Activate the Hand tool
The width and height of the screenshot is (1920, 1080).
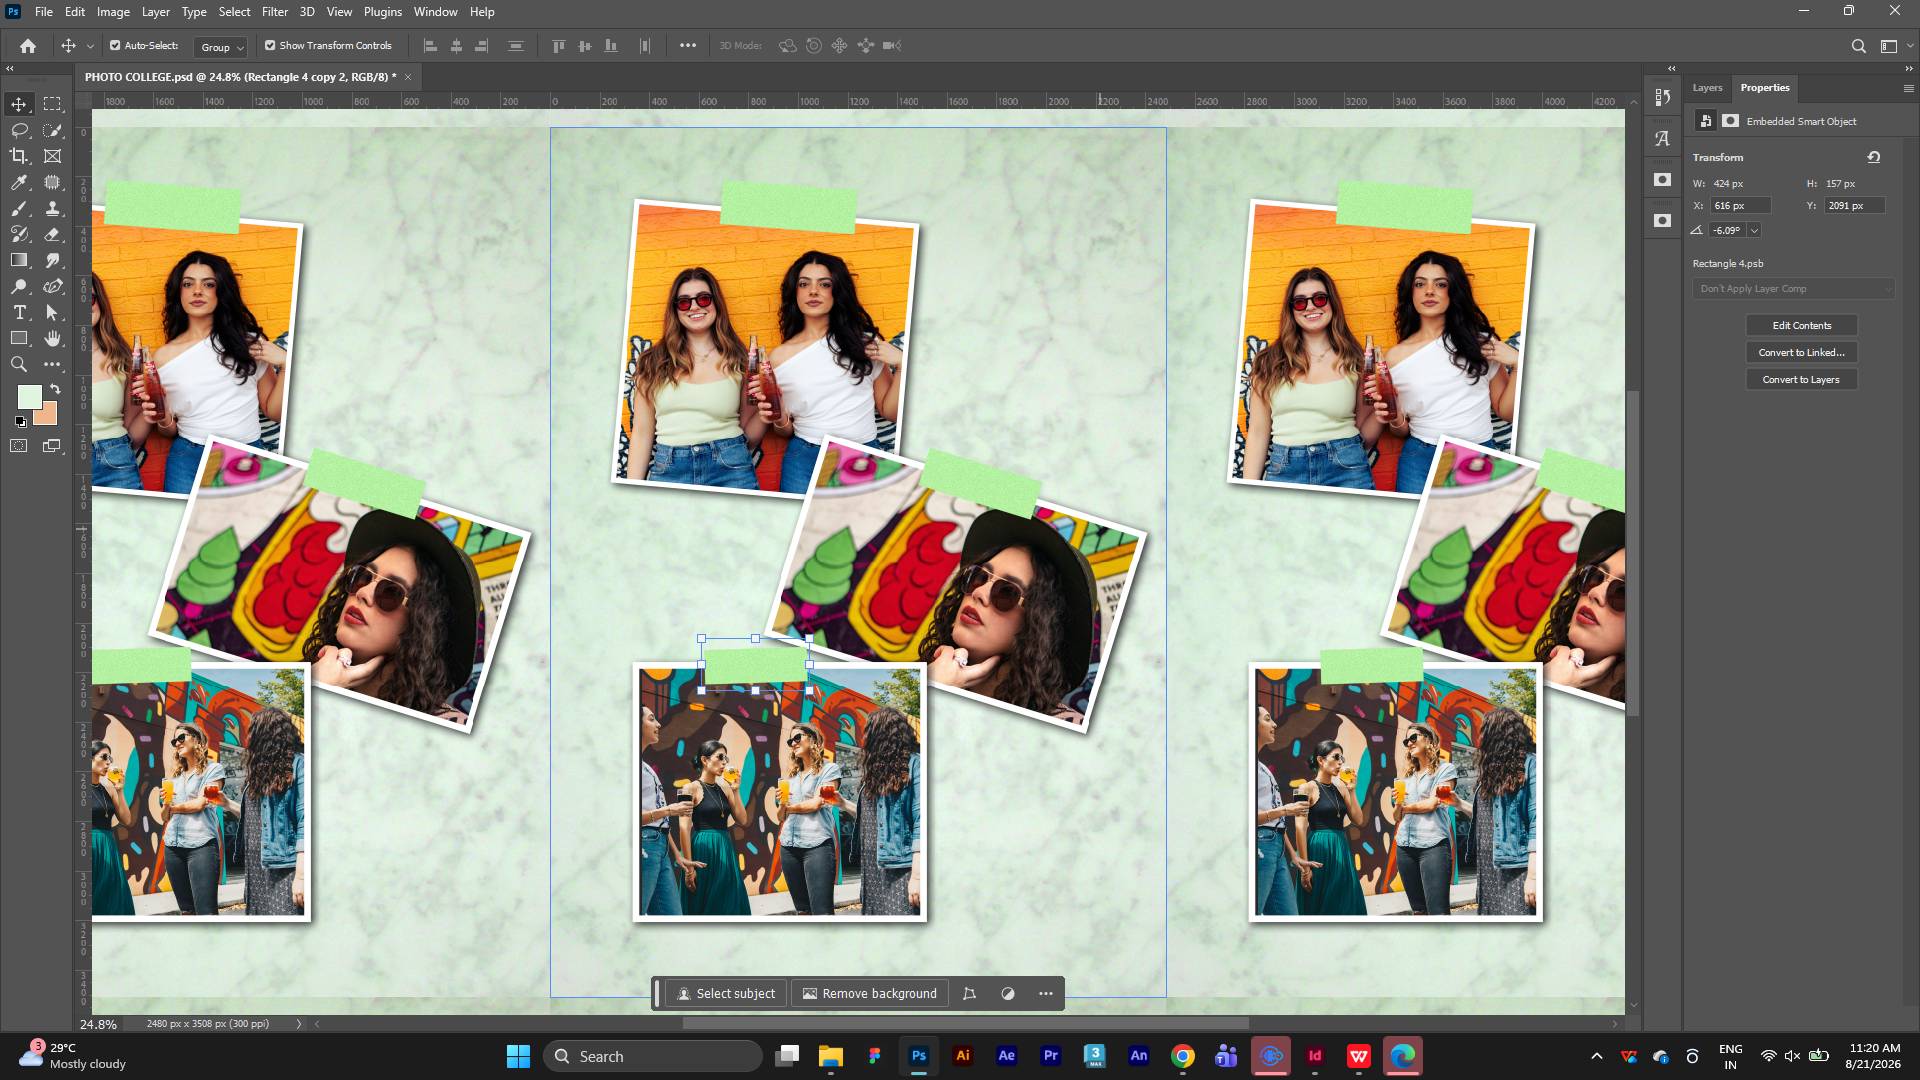53,338
